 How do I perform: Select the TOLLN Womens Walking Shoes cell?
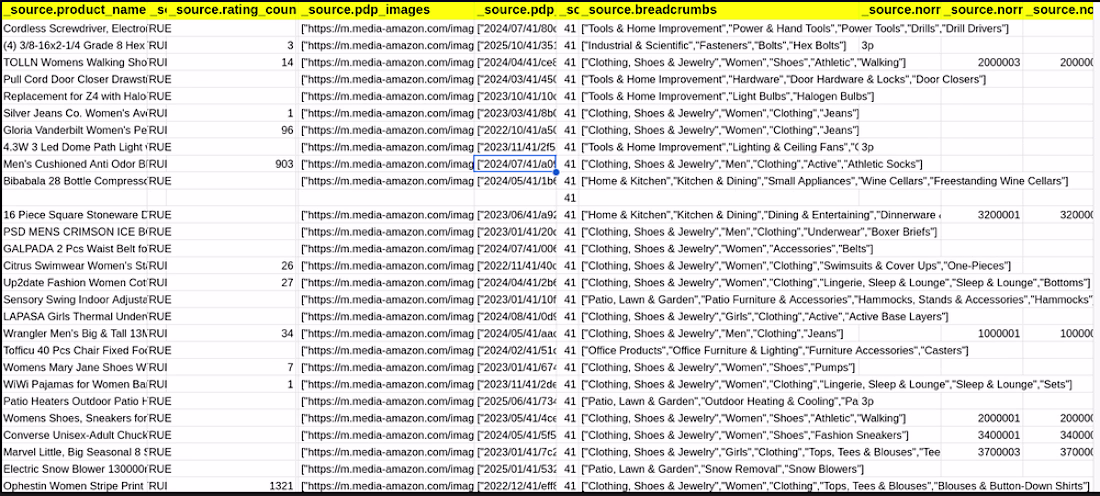click(x=74, y=62)
